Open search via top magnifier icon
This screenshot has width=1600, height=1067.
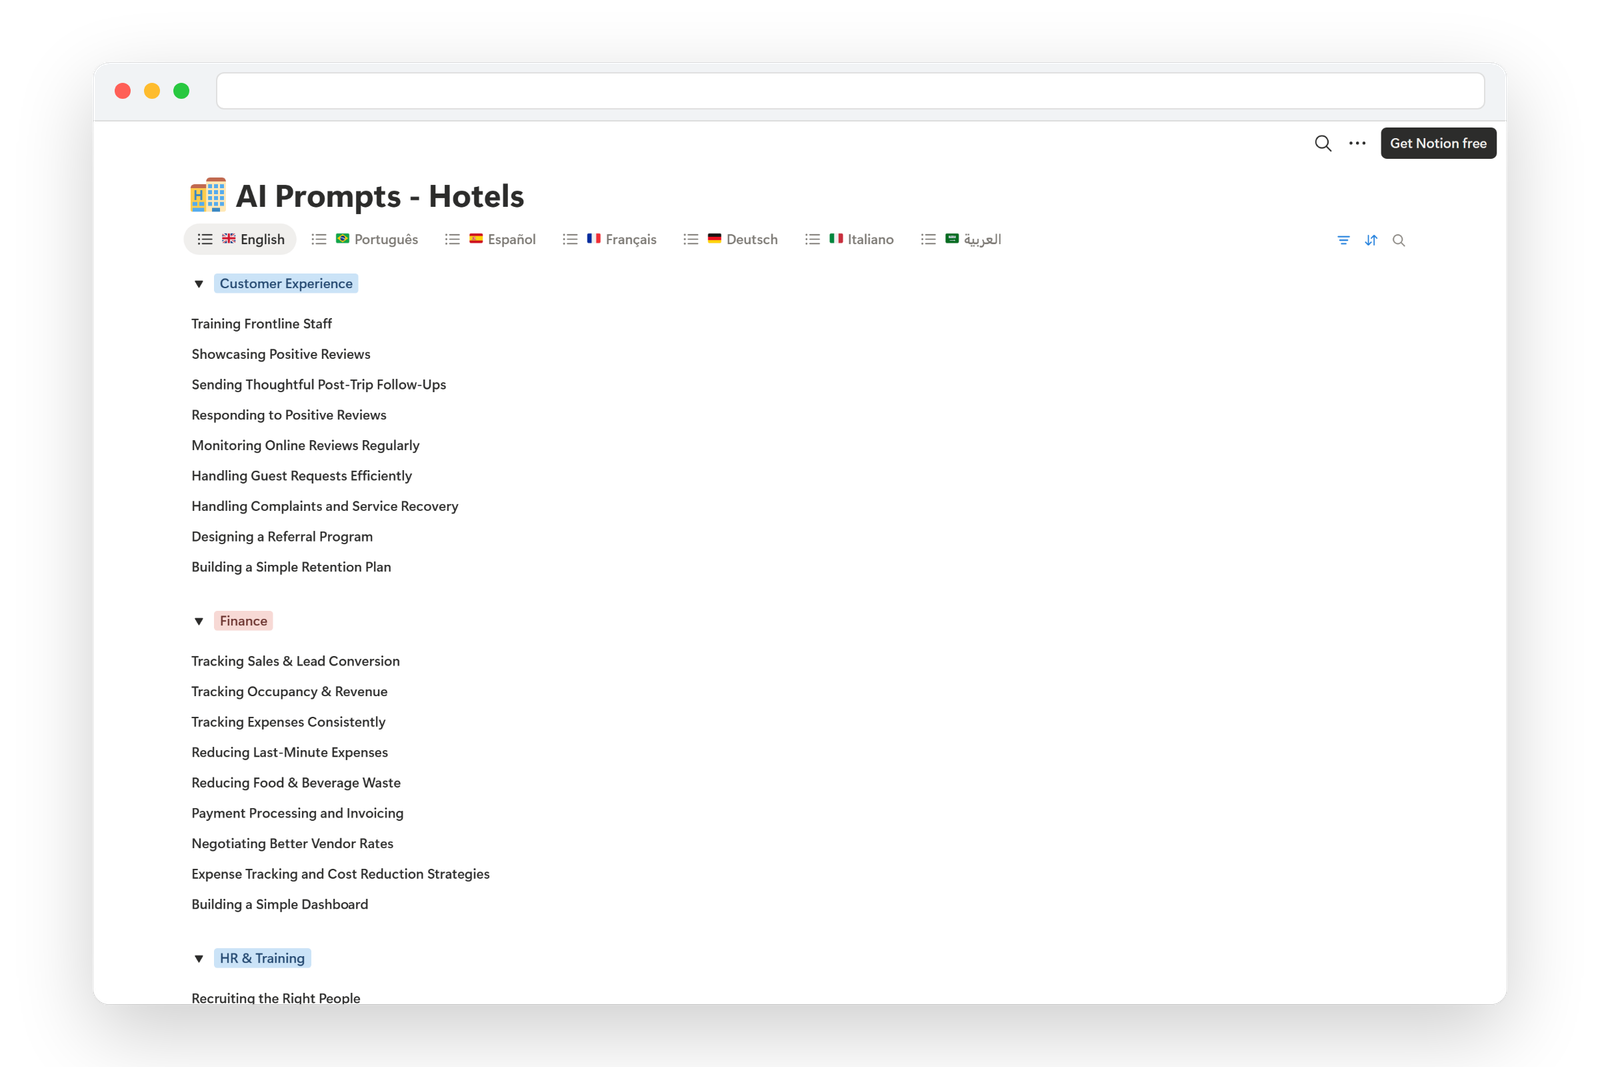point(1323,143)
